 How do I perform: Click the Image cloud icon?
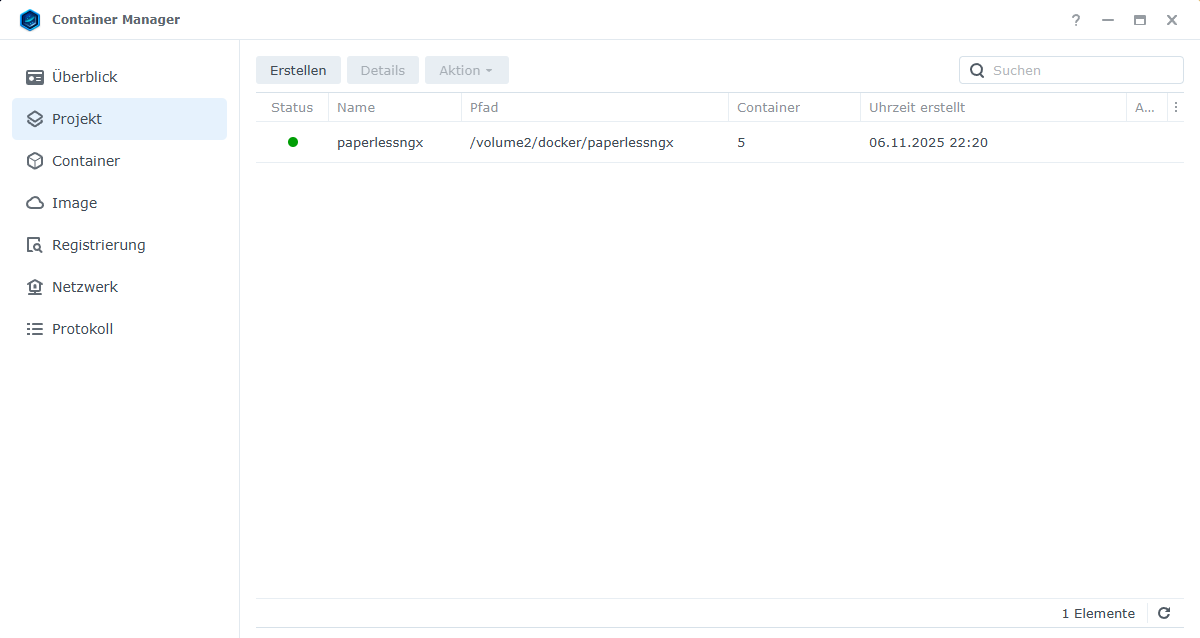(35, 203)
